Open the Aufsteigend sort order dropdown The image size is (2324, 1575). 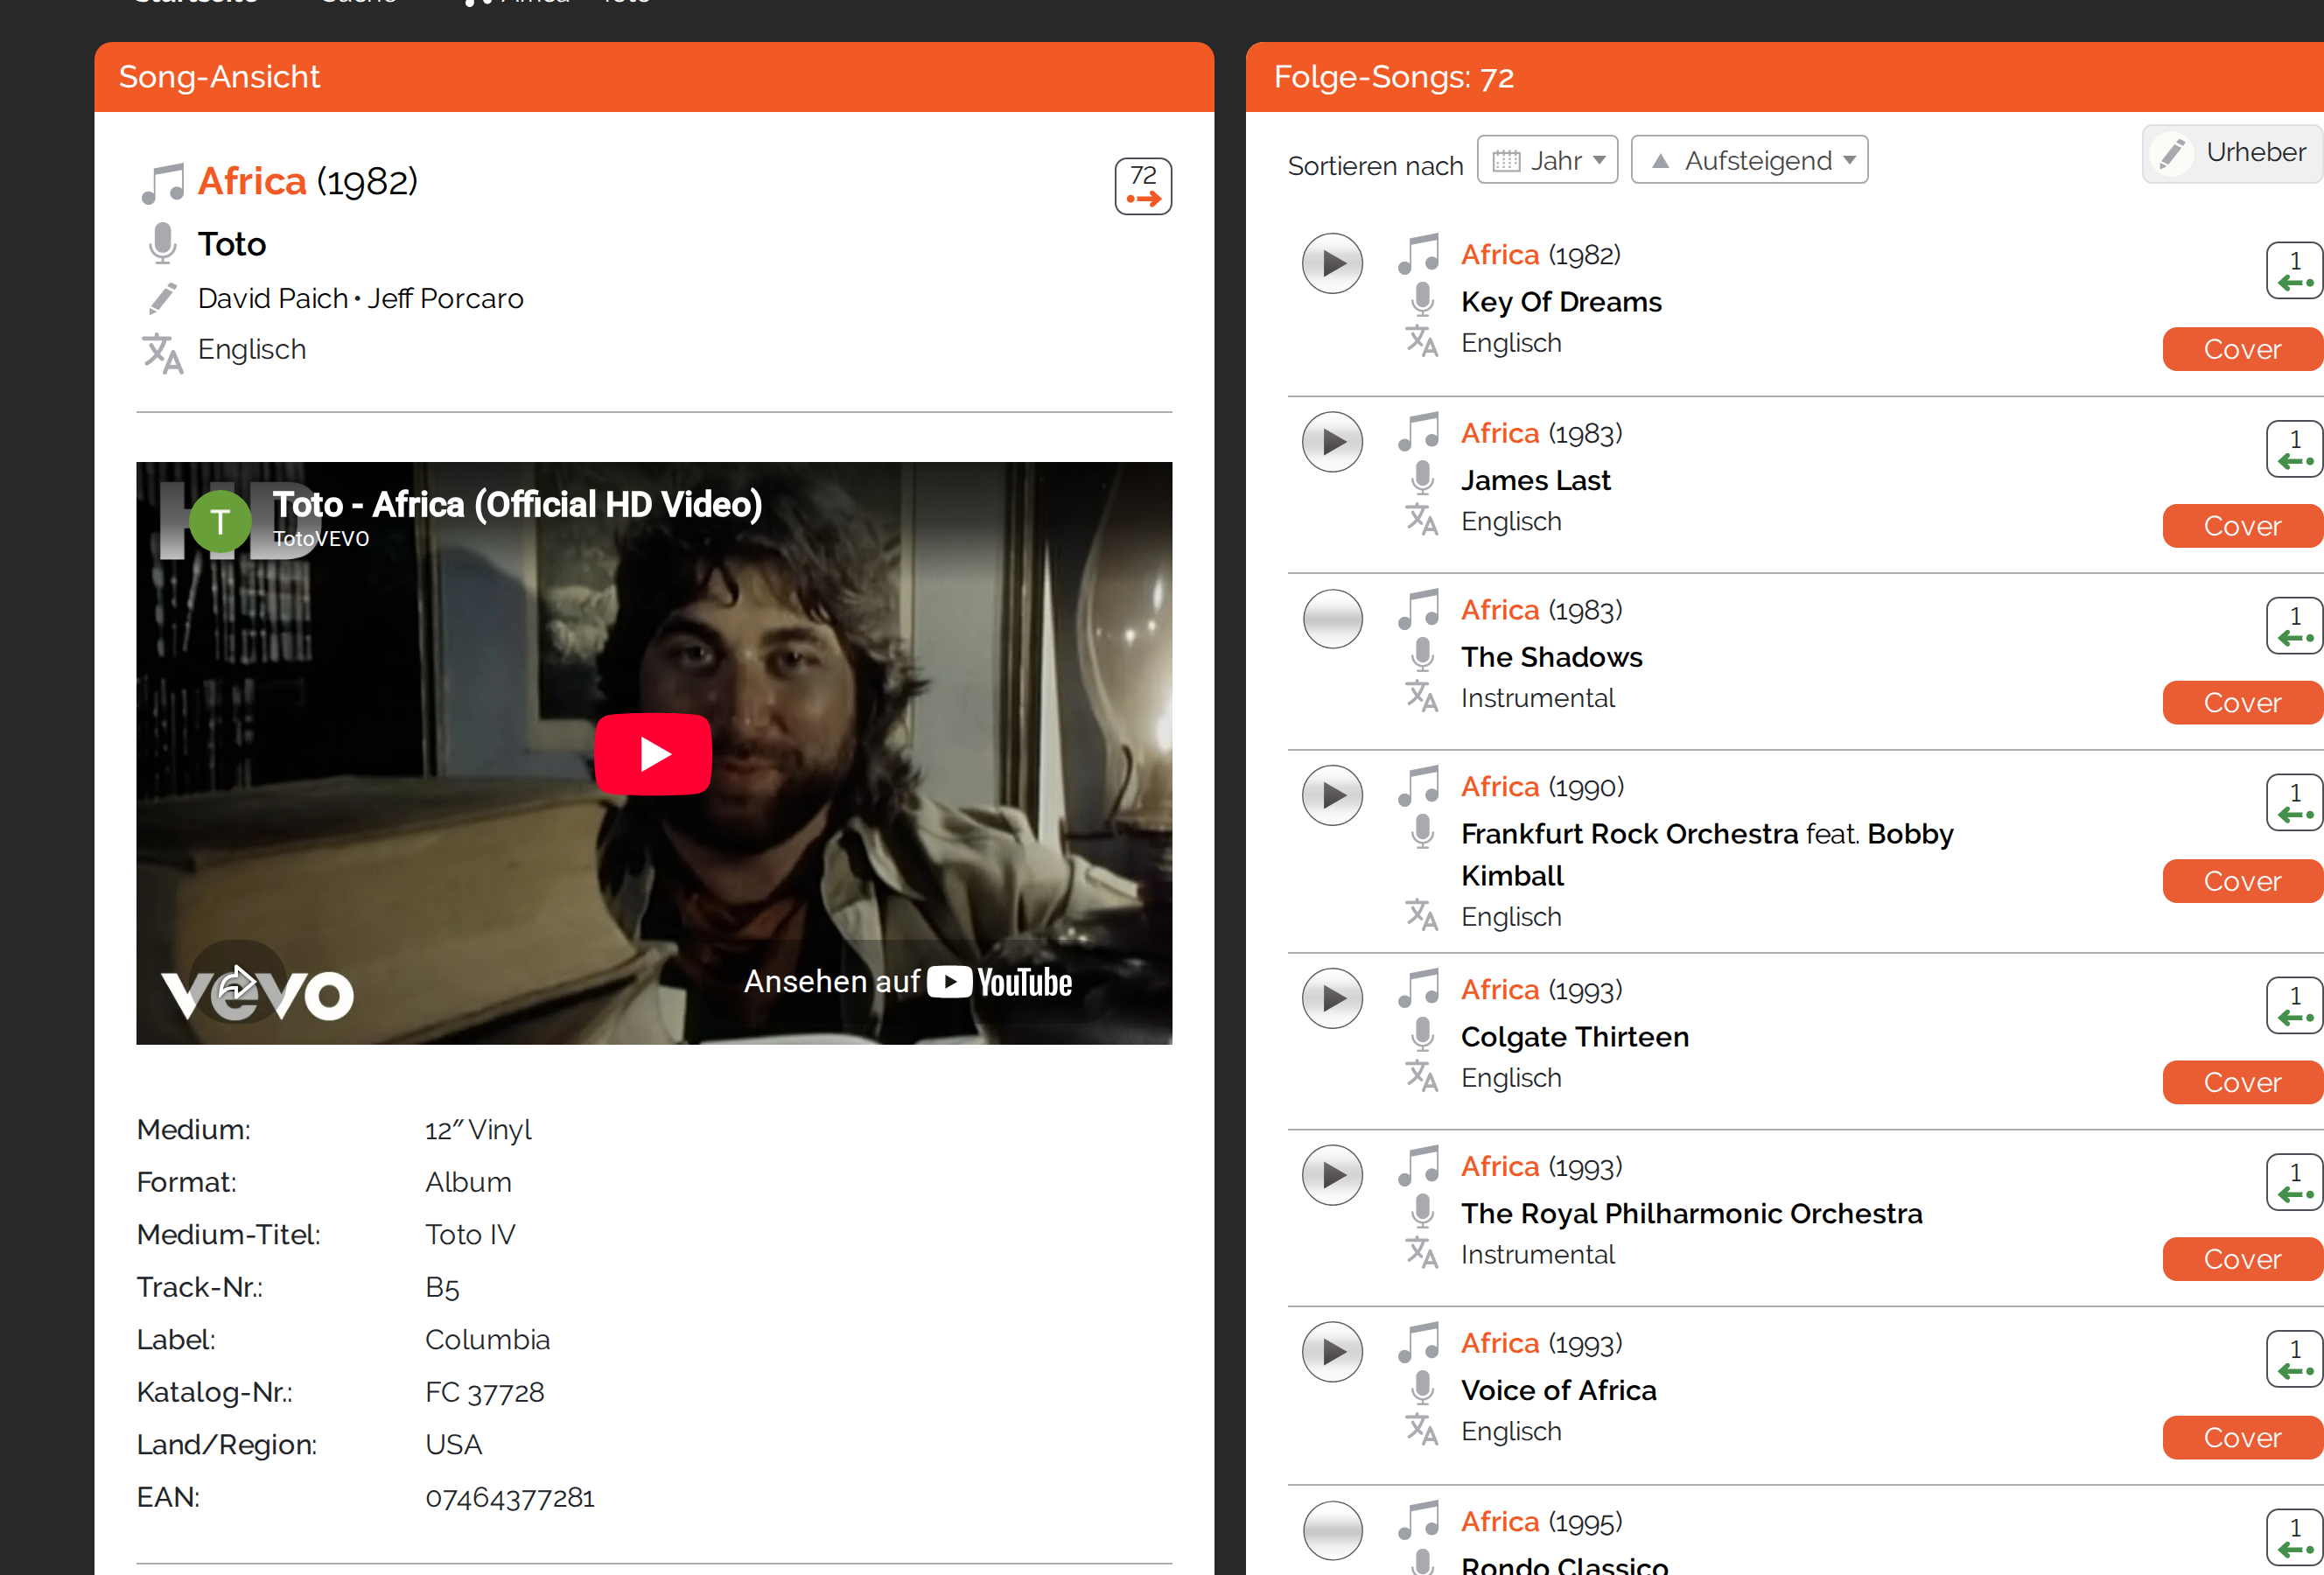(x=1749, y=160)
